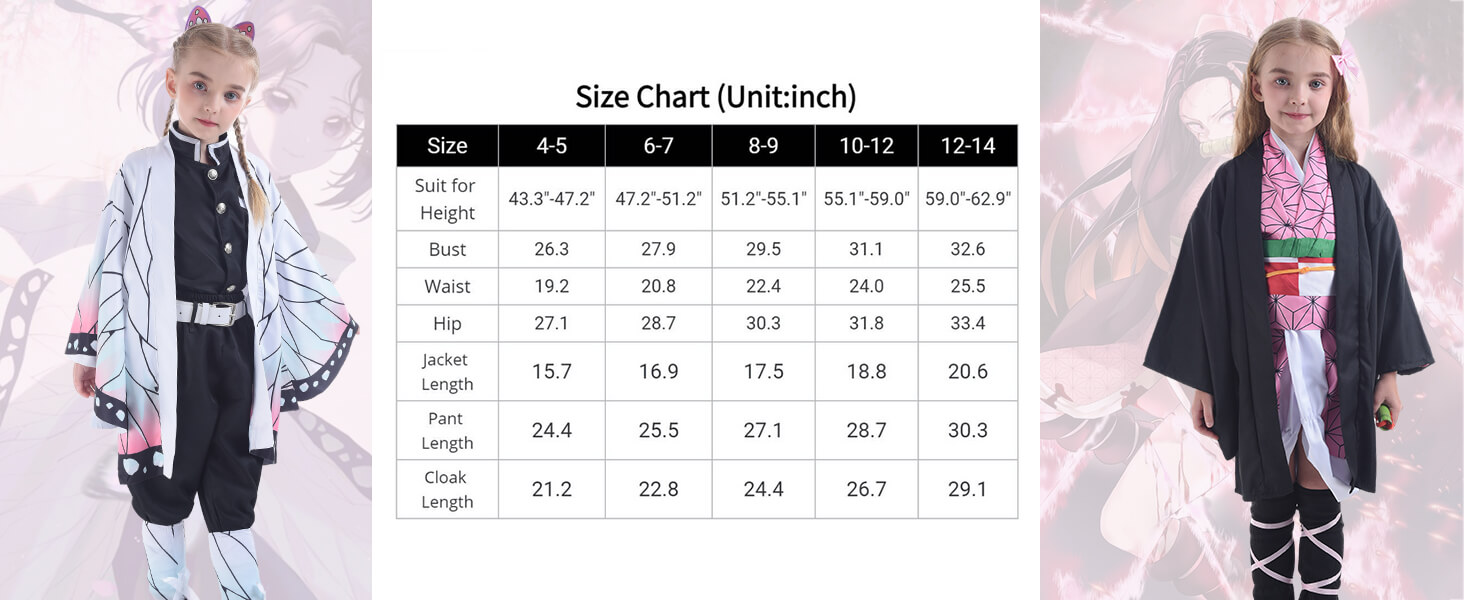Screen dimensions: 1464x600
Task: Click the Bust row label
Action: point(447,249)
